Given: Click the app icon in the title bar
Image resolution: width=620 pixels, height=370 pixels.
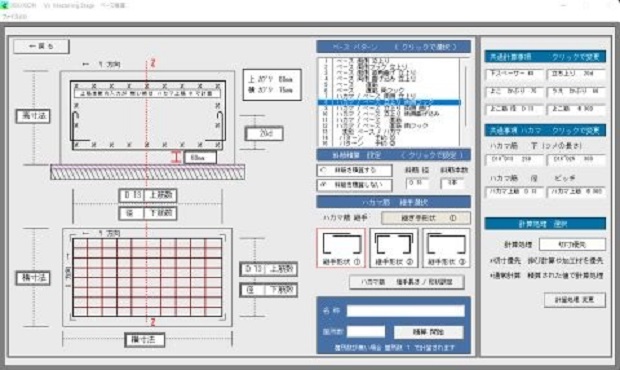Looking at the screenshot, I should pos(5,5).
